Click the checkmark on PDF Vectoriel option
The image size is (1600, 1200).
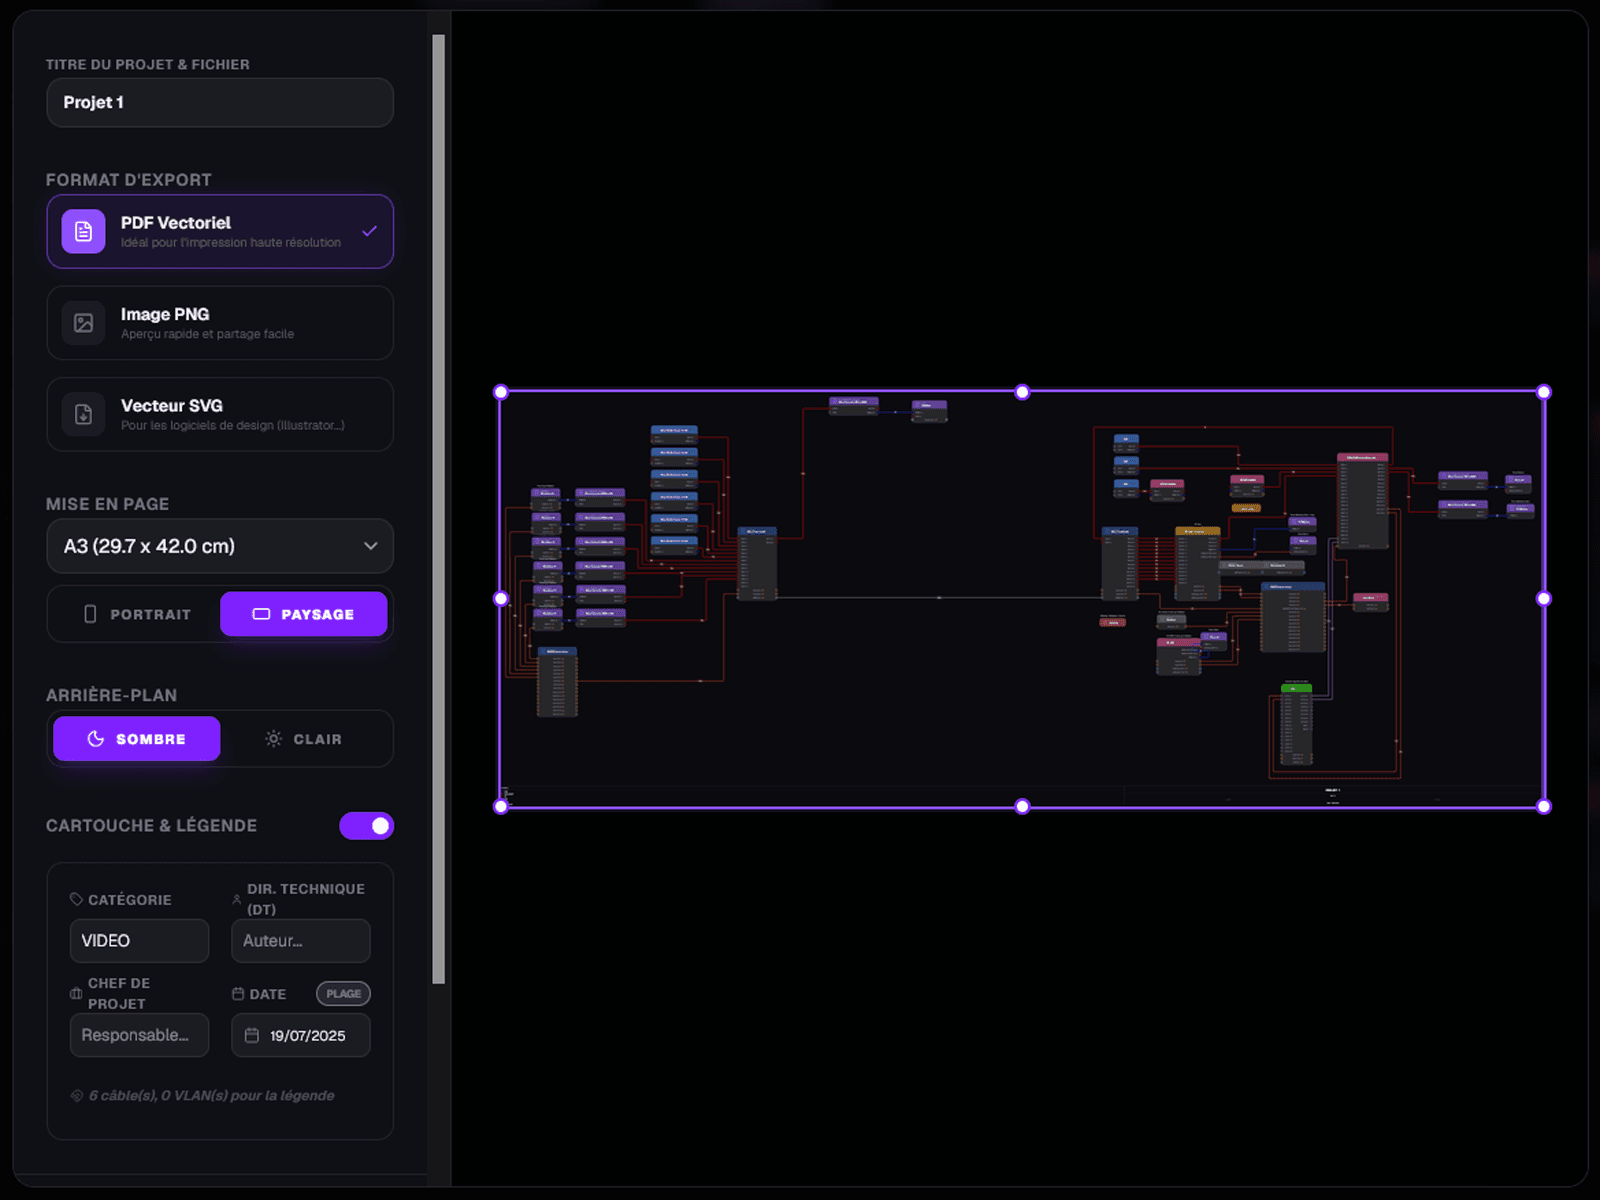369,231
